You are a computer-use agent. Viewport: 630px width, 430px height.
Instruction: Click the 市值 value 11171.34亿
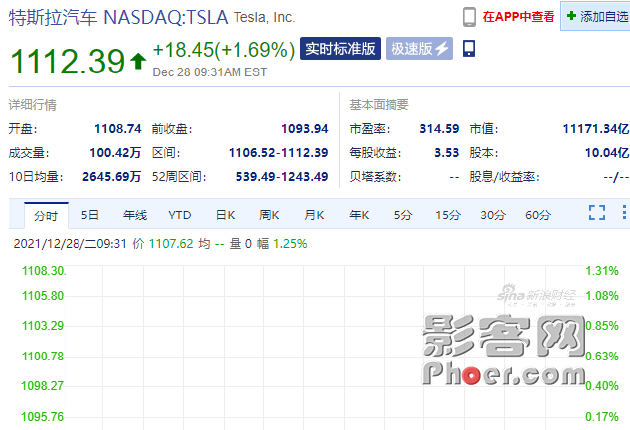pos(596,129)
